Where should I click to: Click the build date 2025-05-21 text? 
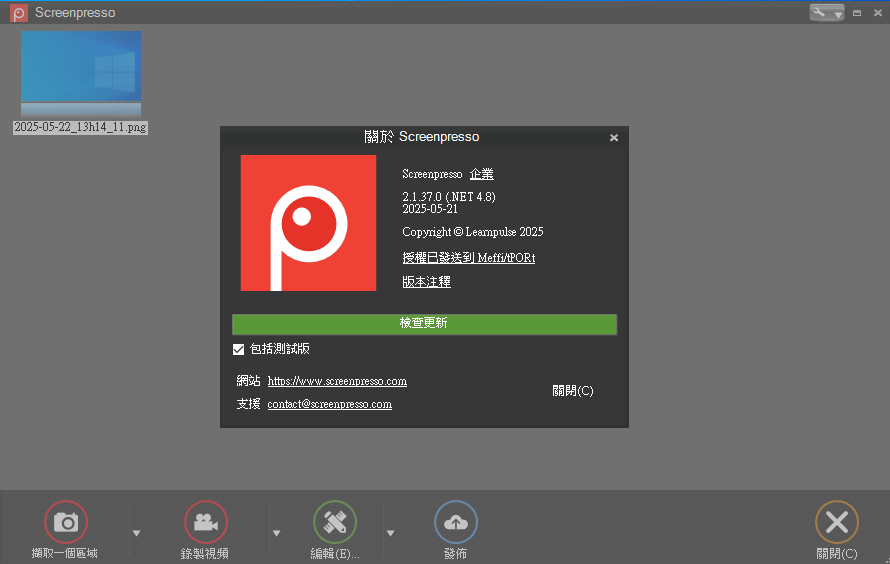click(430, 209)
